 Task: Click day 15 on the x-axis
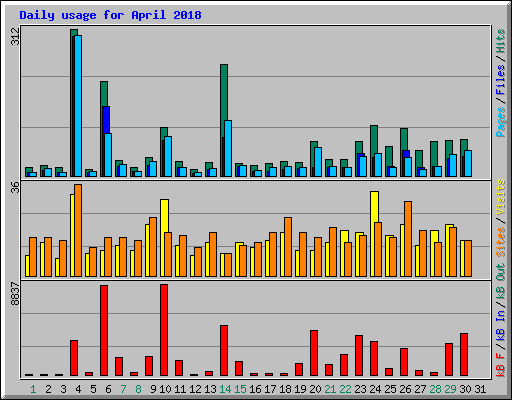240,389
